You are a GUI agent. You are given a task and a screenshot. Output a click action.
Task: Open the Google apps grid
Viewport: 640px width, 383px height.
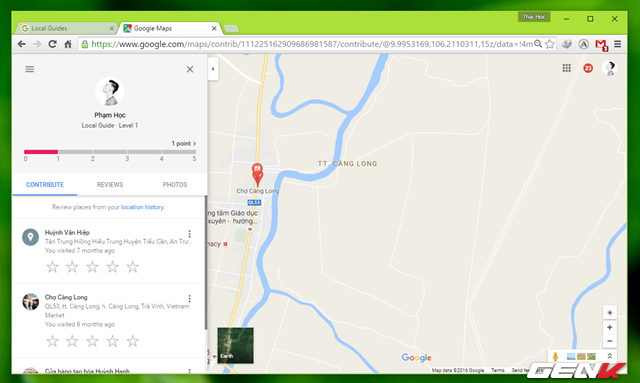coord(567,68)
